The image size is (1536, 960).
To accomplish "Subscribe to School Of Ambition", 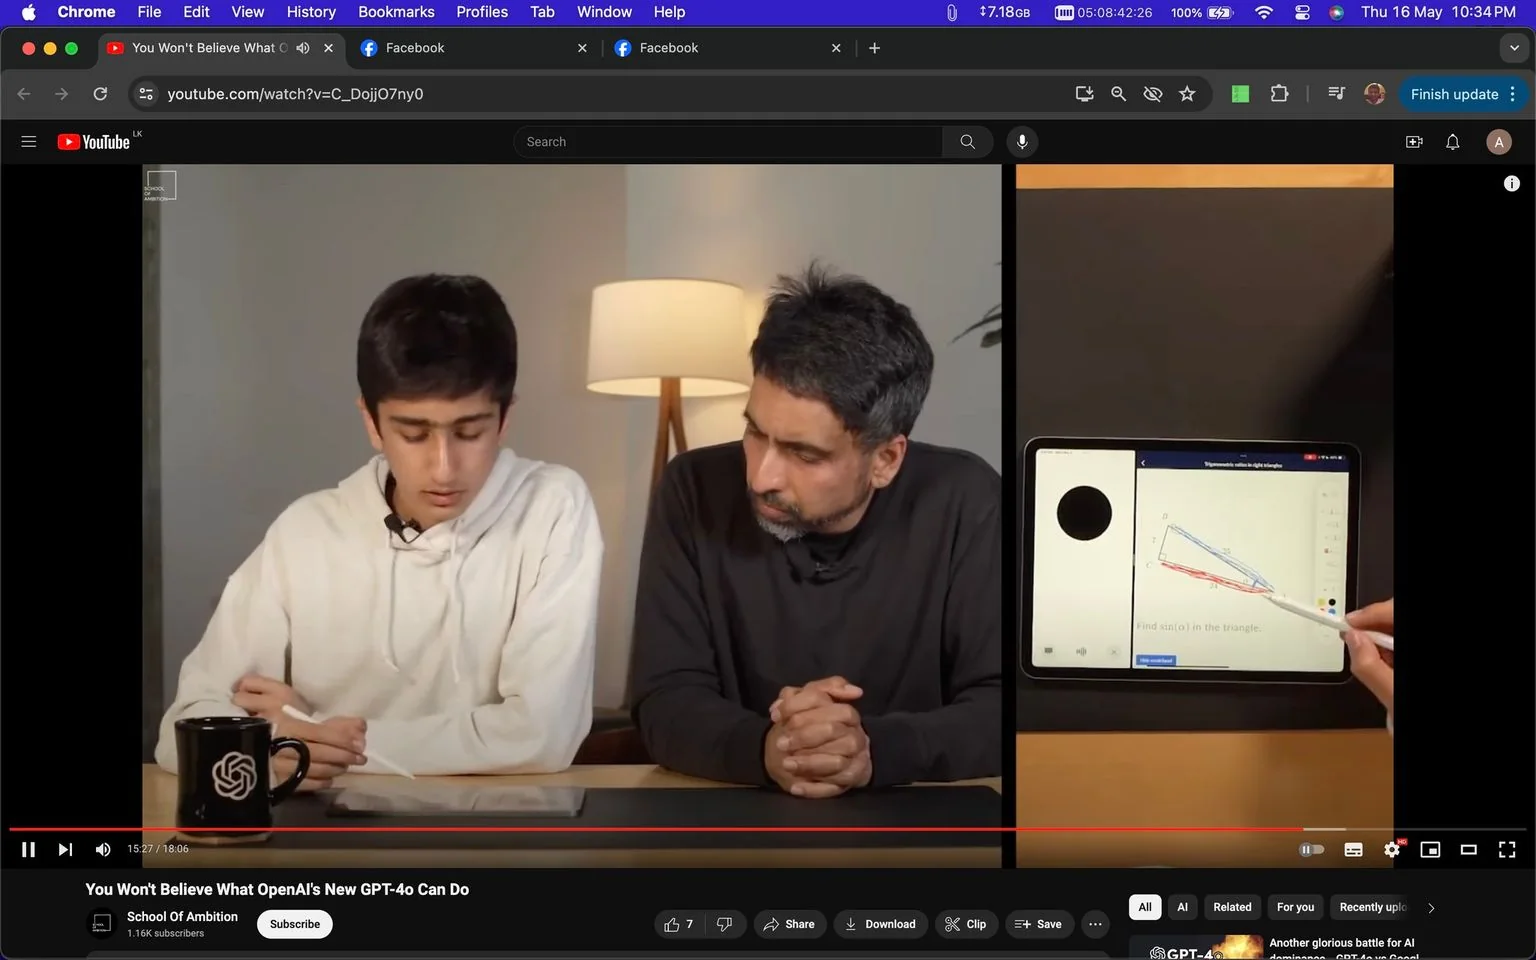I will pos(295,924).
